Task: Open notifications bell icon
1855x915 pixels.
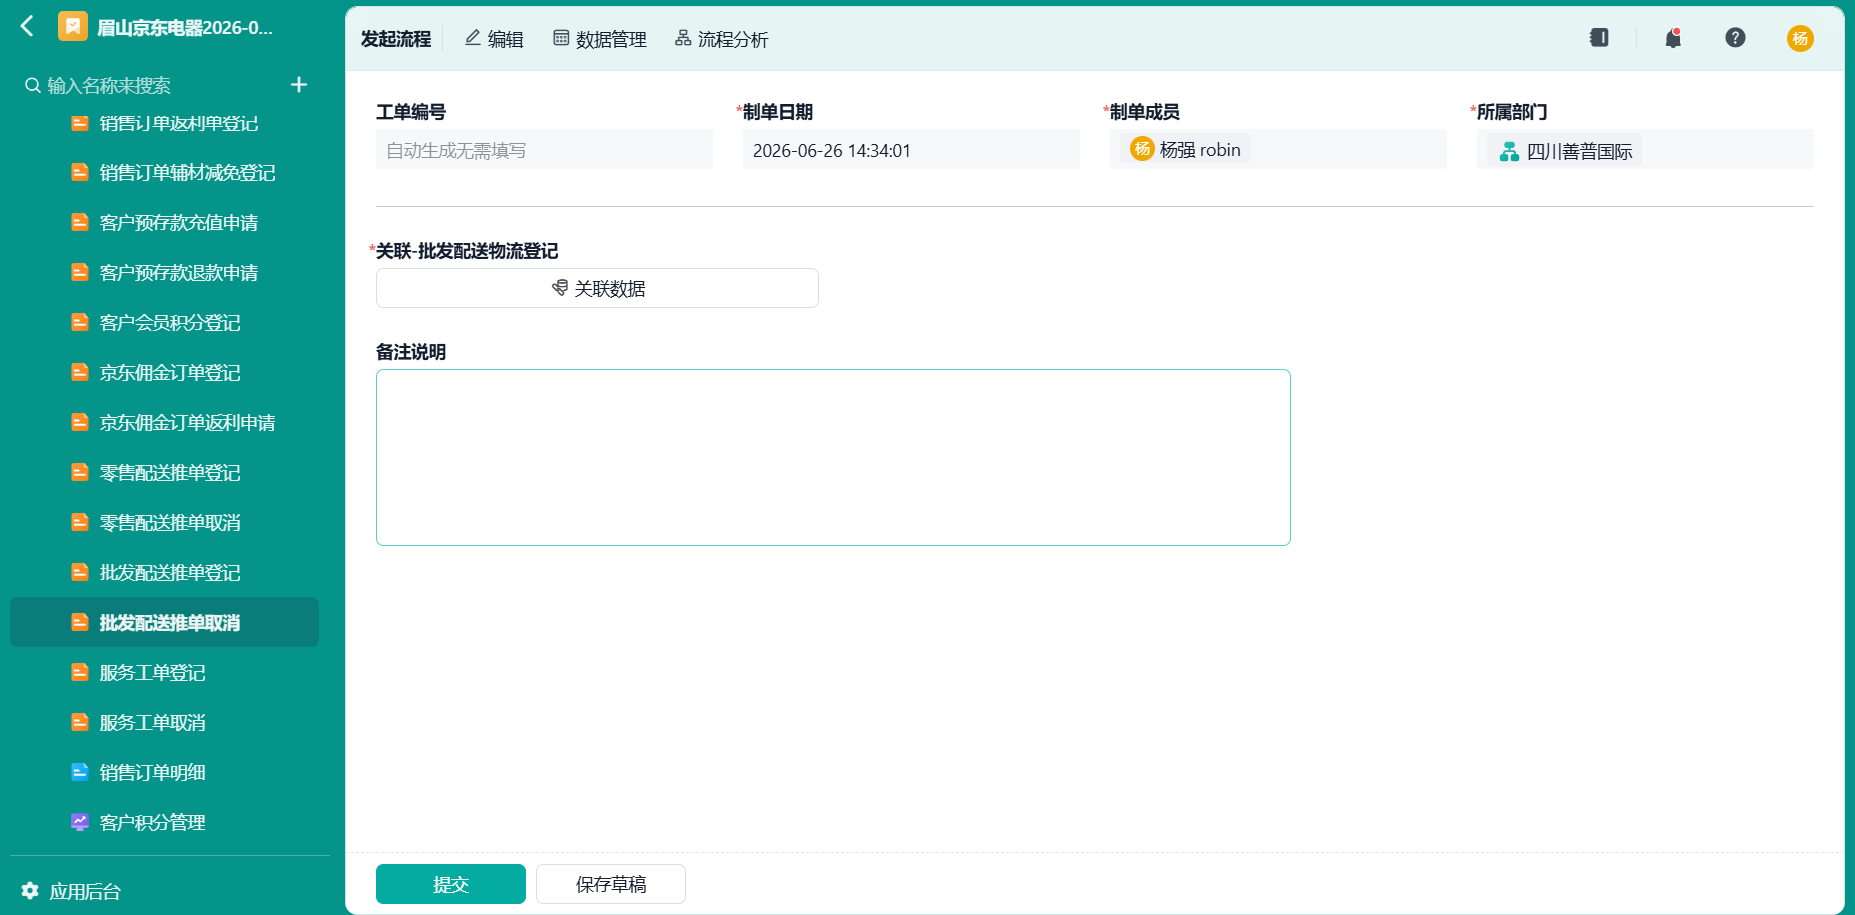Action: [1673, 38]
